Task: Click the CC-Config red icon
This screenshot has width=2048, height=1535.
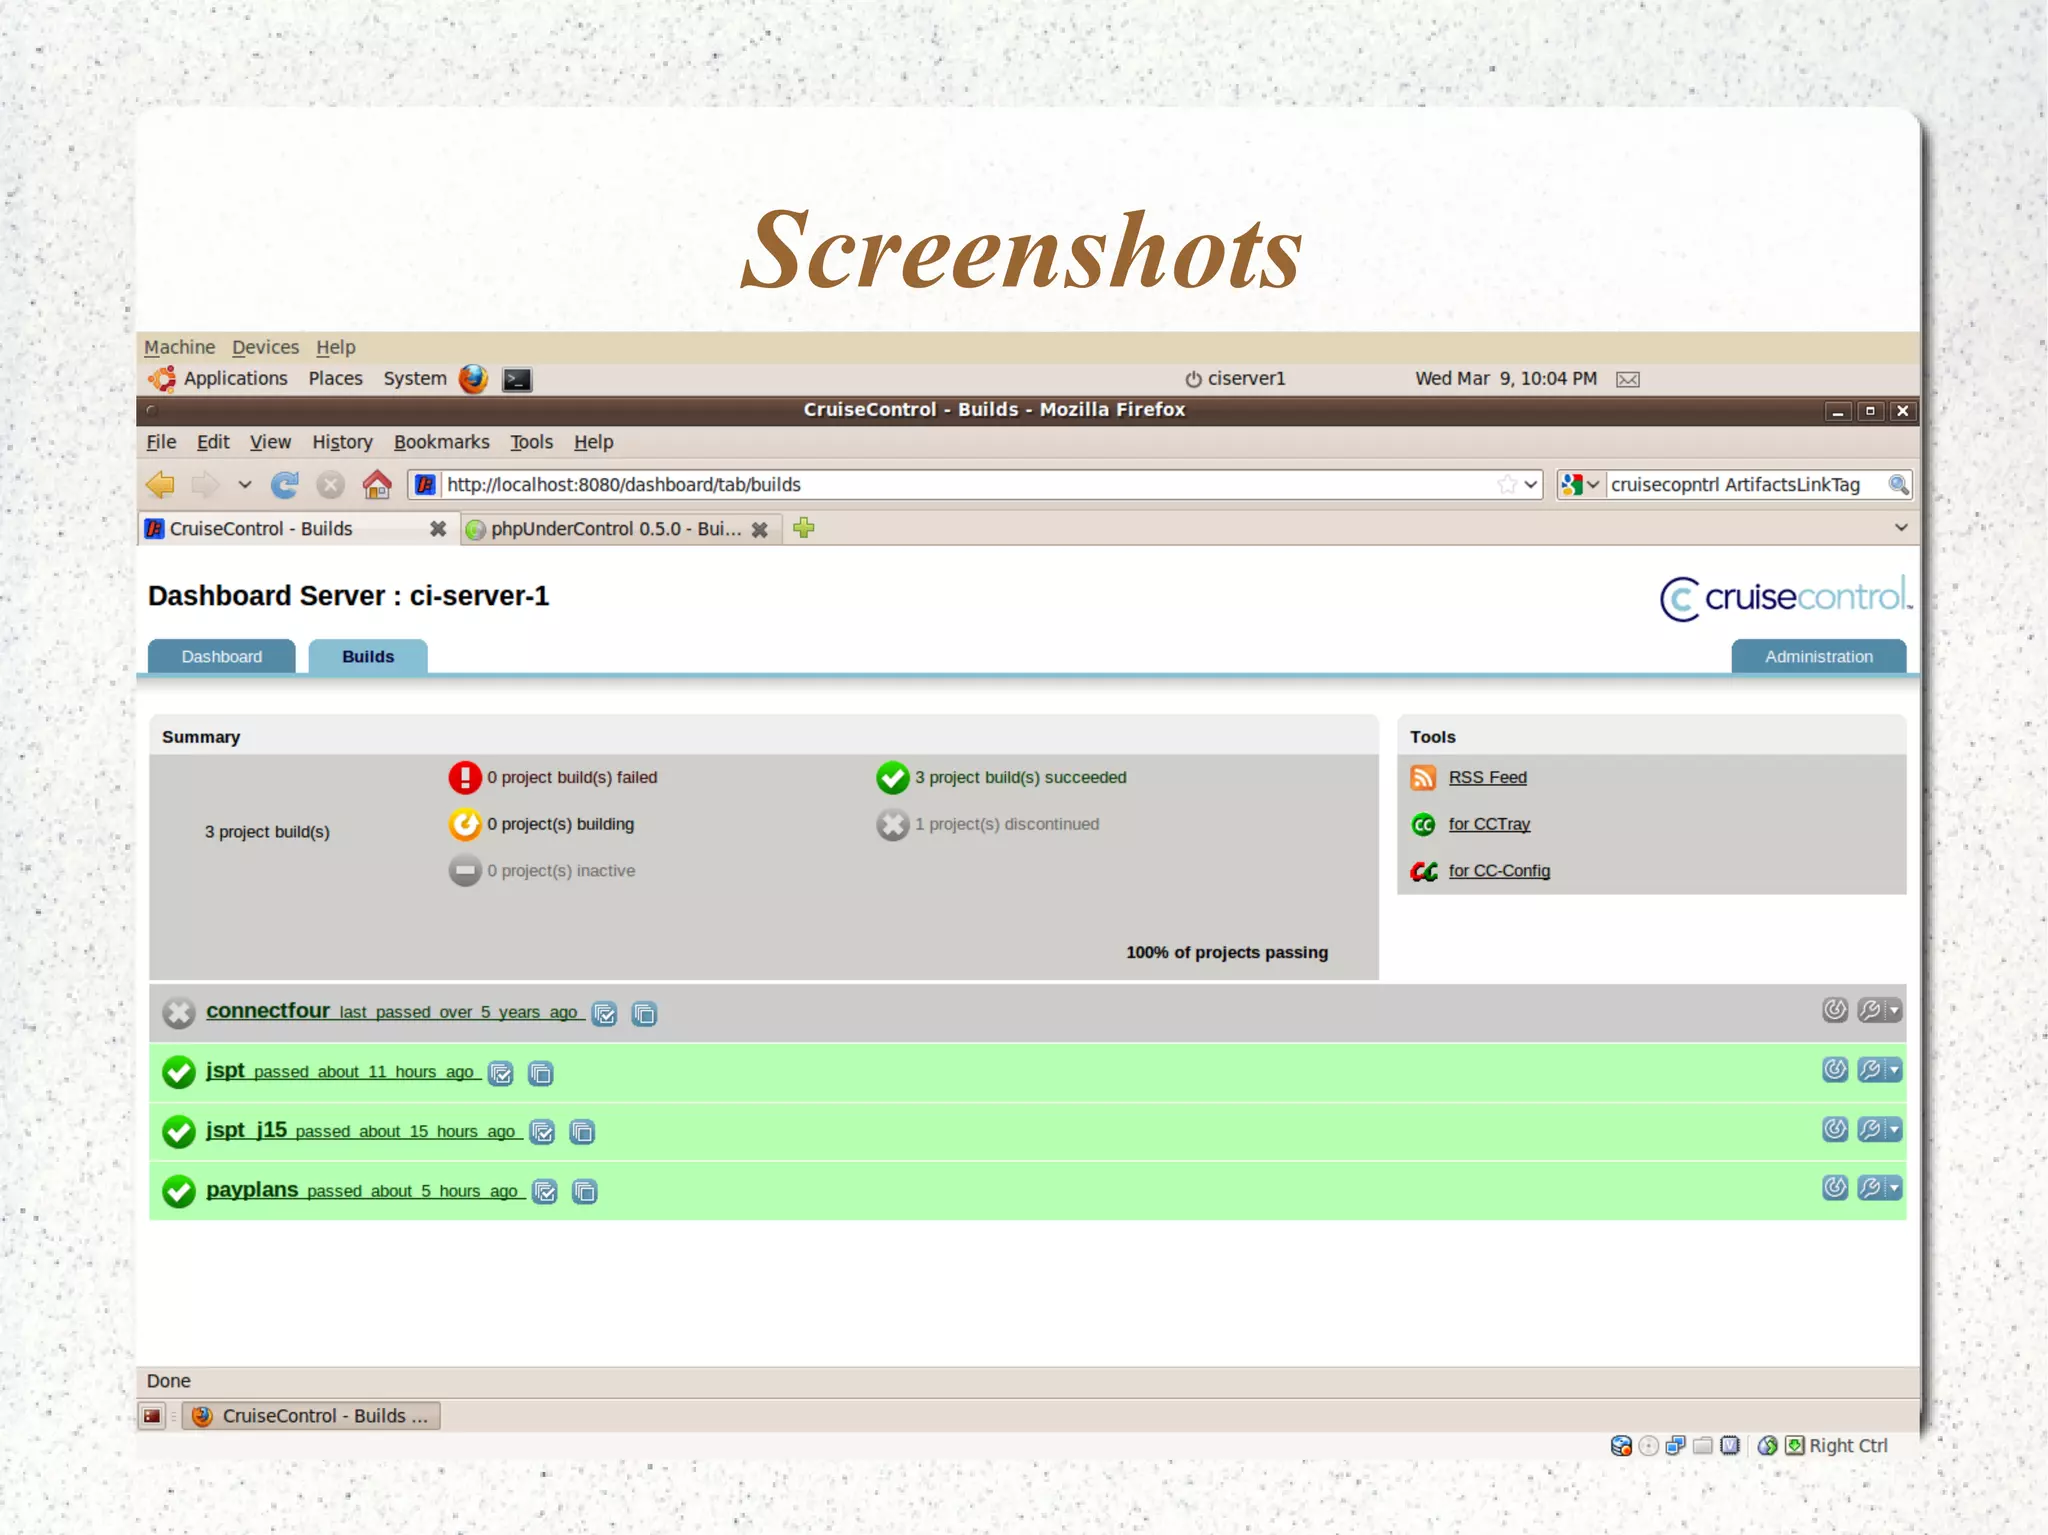Action: 1424,872
